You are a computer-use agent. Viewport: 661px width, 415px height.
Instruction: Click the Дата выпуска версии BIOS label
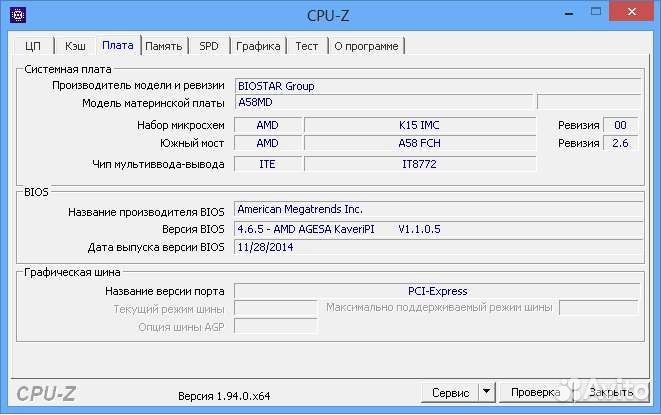tap(156, 247)
